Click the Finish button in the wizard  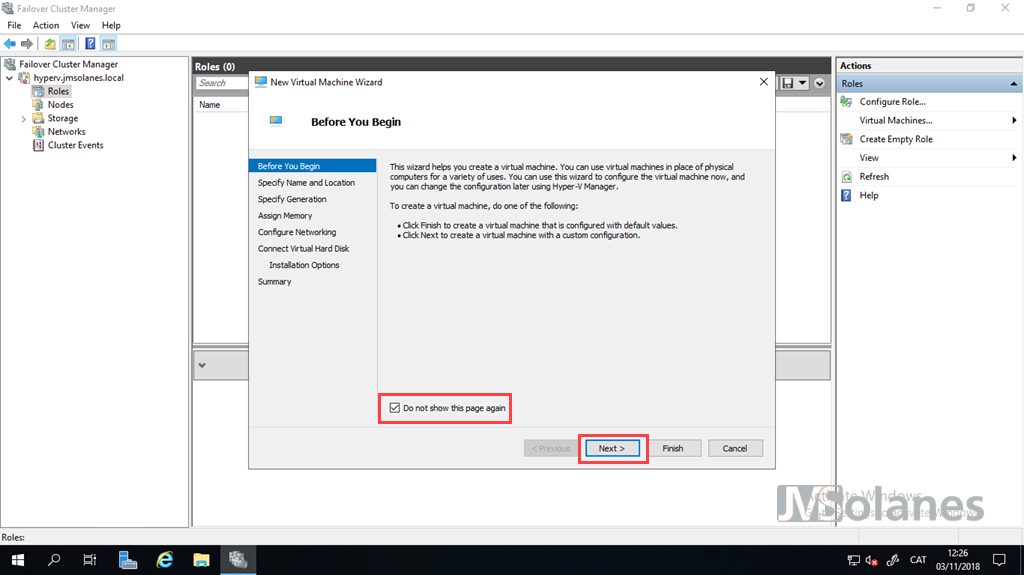[673, 448]
